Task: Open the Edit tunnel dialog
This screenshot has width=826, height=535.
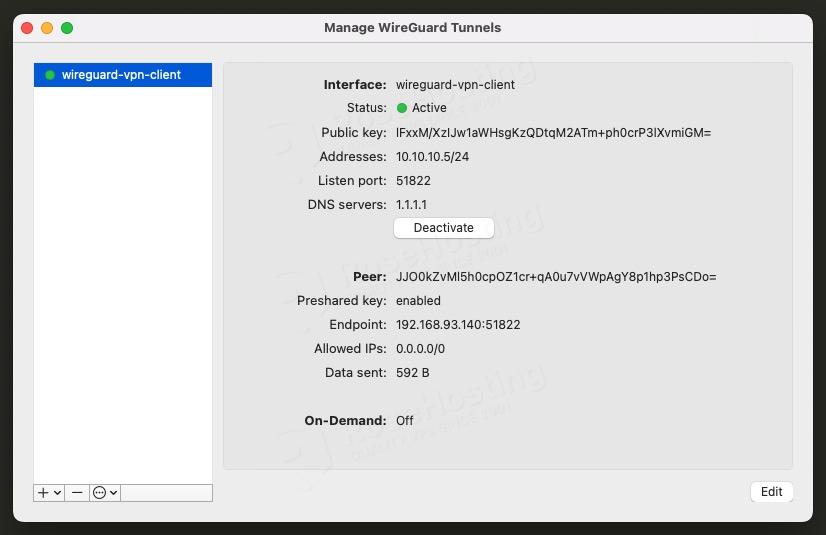Action: tap(771, 492)
